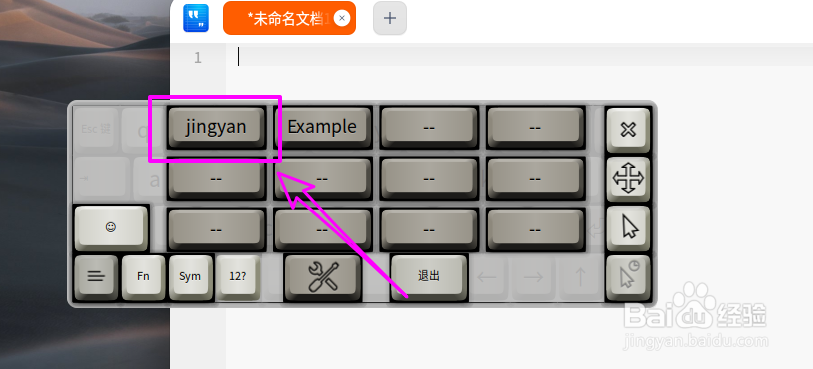Image resolution: width=813 pixels, height=369 pixels.
Task: Select the mouse pointer click icon
Action: pyautogui.click(x=628, y=228)
